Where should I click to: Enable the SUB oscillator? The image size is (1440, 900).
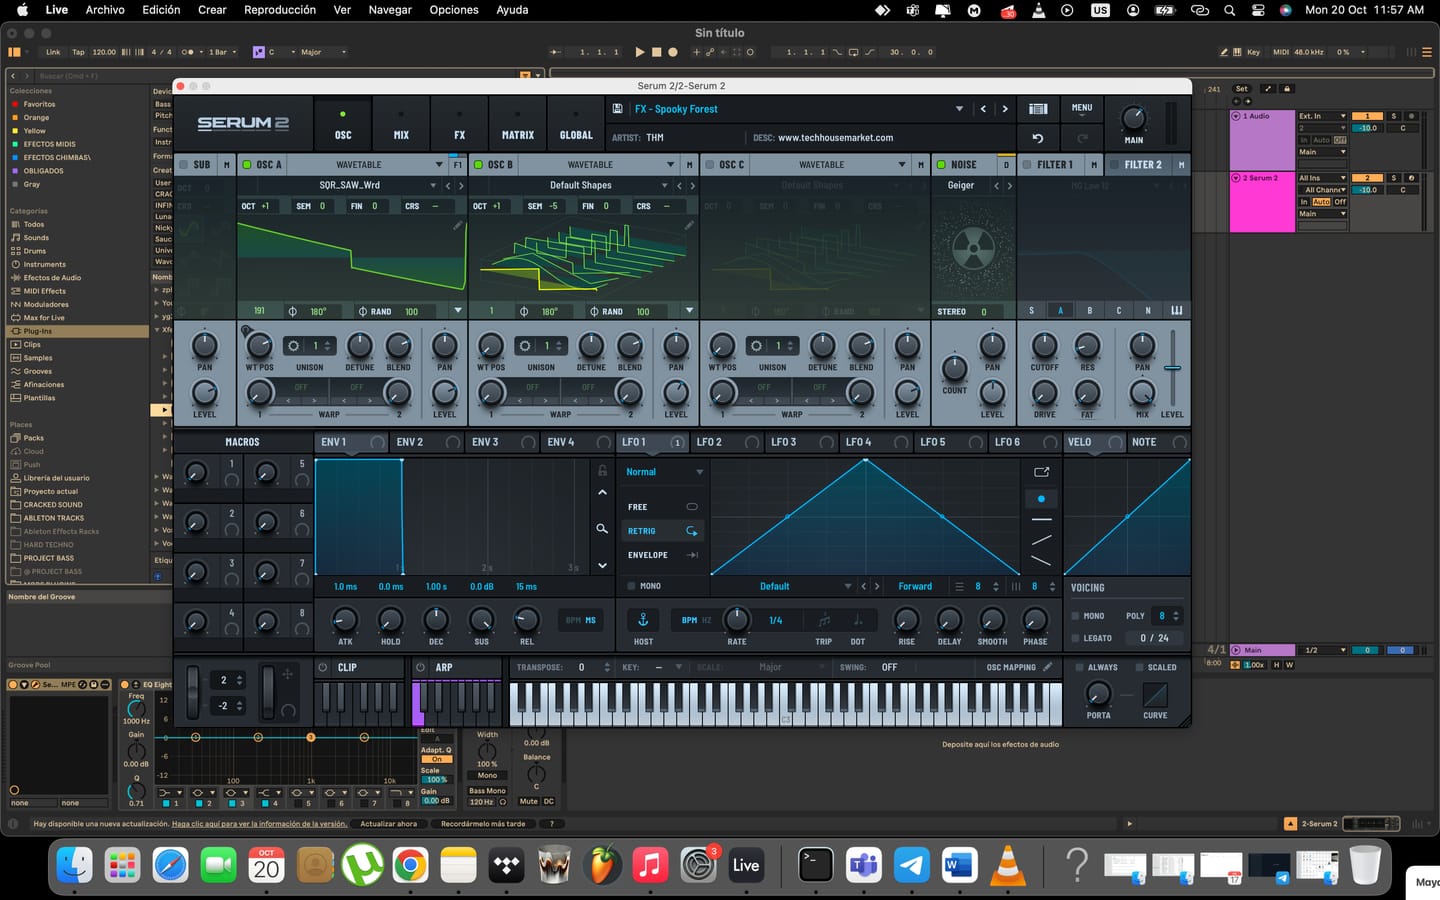[182, 165]
